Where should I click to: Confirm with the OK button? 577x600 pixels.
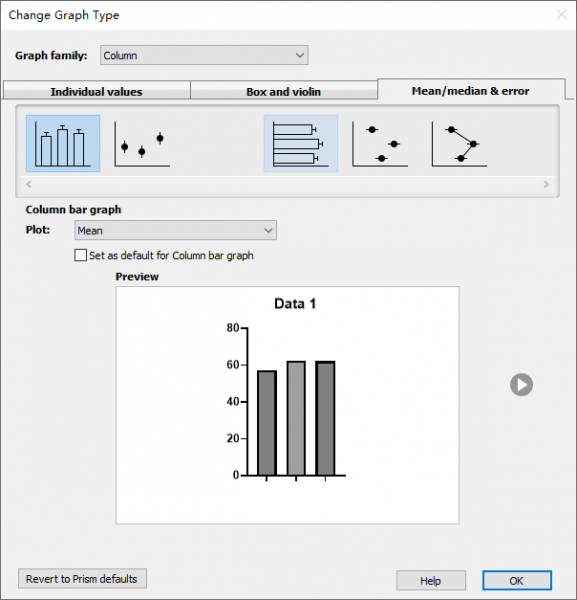pyautogui.click(x=517, y=581)
